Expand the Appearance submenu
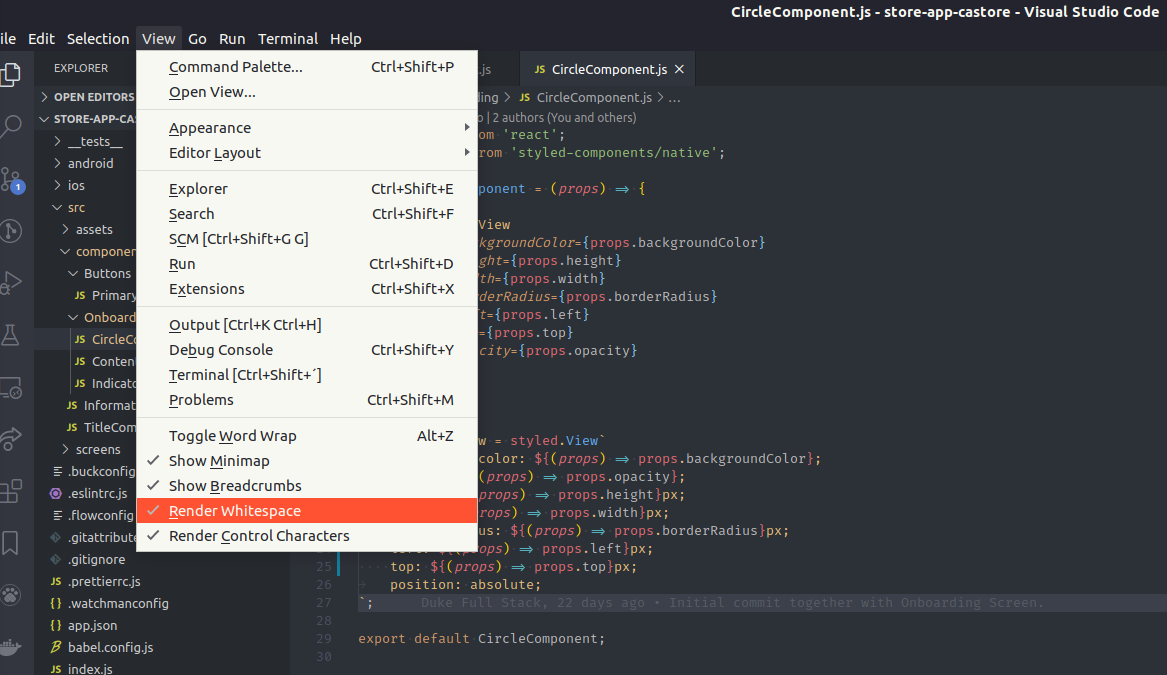This screenshot has width=1167, height=675. pos(210,127)
